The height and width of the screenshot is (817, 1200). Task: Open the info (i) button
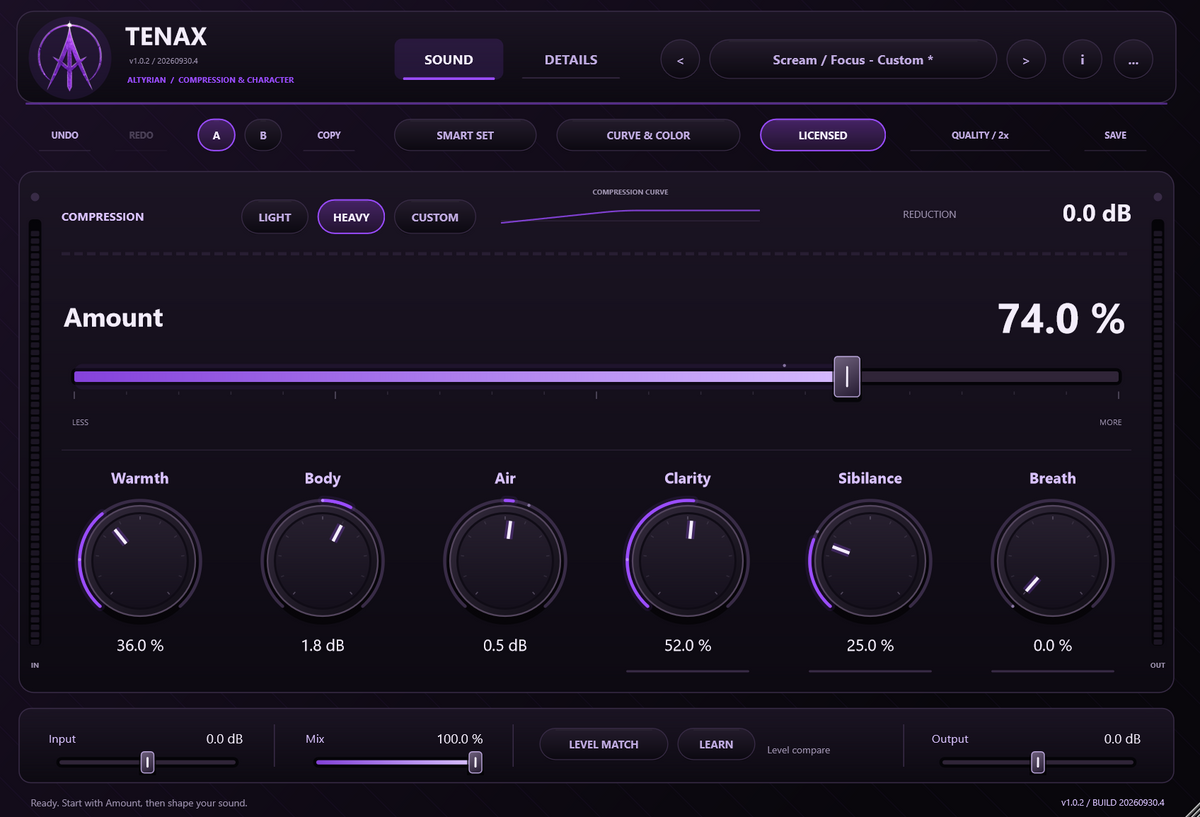pyautogui.click(x=1082, y=60)
